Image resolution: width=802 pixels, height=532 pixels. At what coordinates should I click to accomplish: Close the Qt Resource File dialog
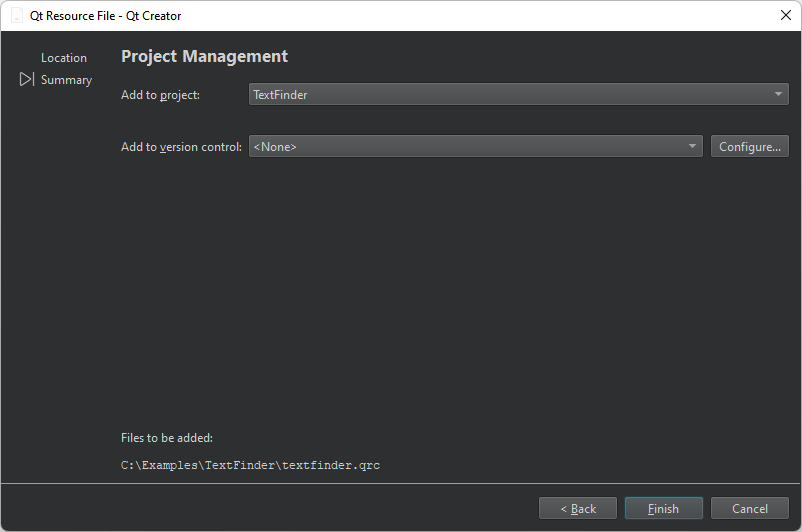(x=785, y=16)
